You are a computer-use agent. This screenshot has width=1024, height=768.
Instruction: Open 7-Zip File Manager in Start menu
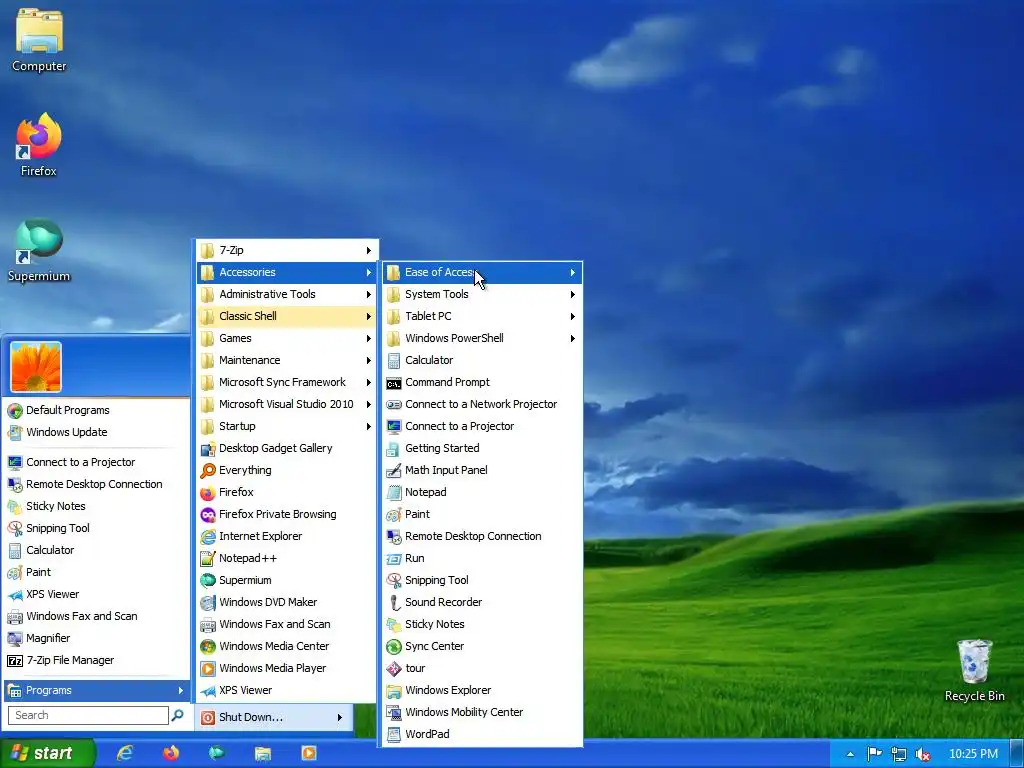[x=97, y=660]
